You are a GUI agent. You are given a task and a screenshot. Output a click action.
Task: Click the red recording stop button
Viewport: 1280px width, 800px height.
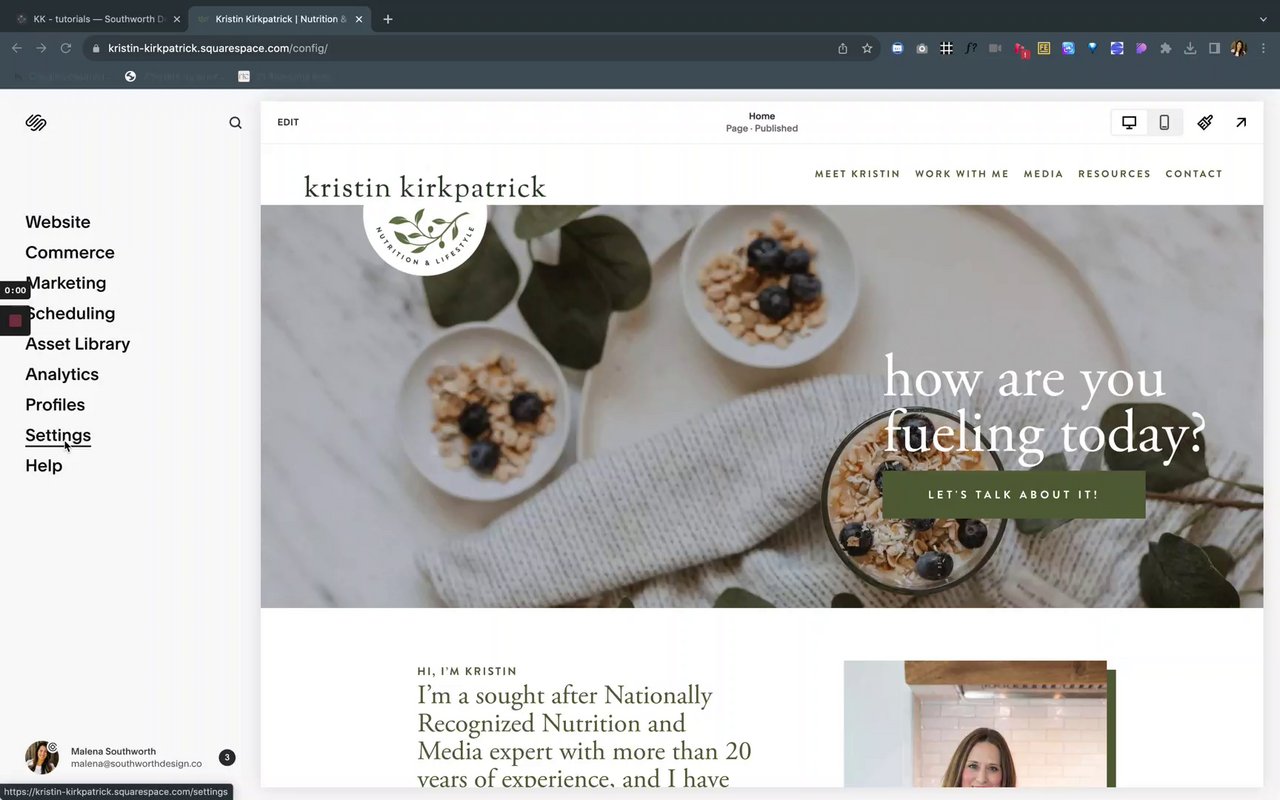pos(15,321)
